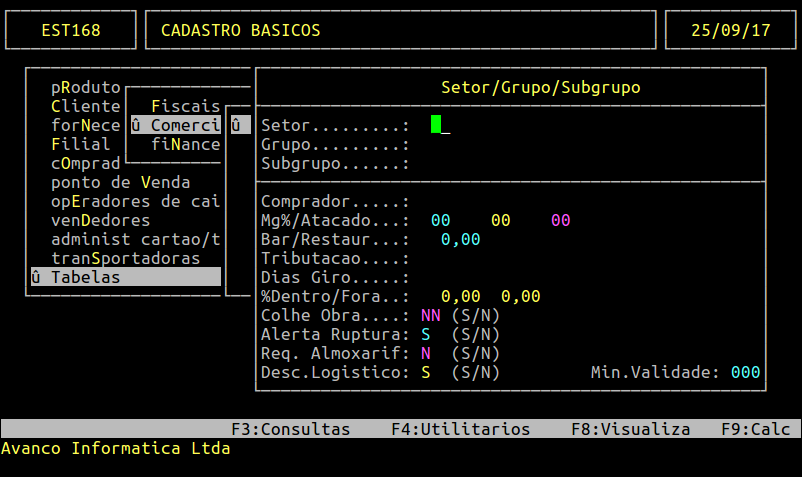Click the highlighted Tabelas menu item
802x477 pixels.
coord(126,277)
